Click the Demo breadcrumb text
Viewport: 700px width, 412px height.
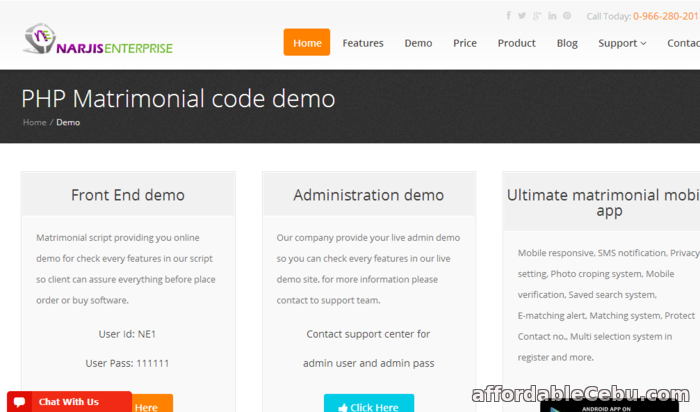[x=68, y=122]
